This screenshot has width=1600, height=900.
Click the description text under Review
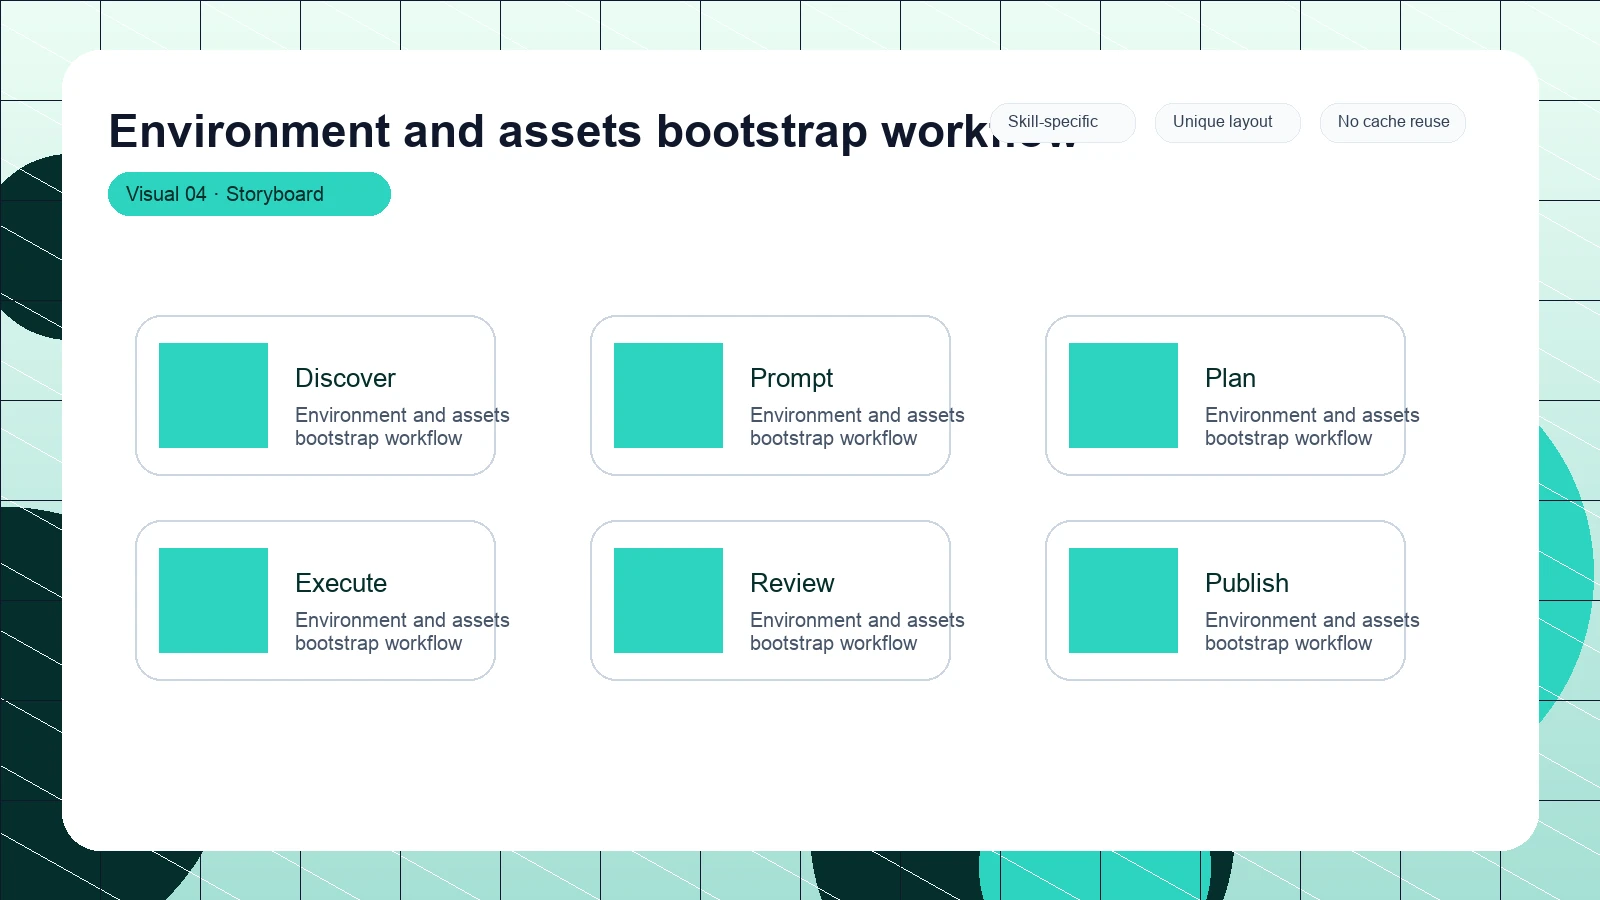857,631
